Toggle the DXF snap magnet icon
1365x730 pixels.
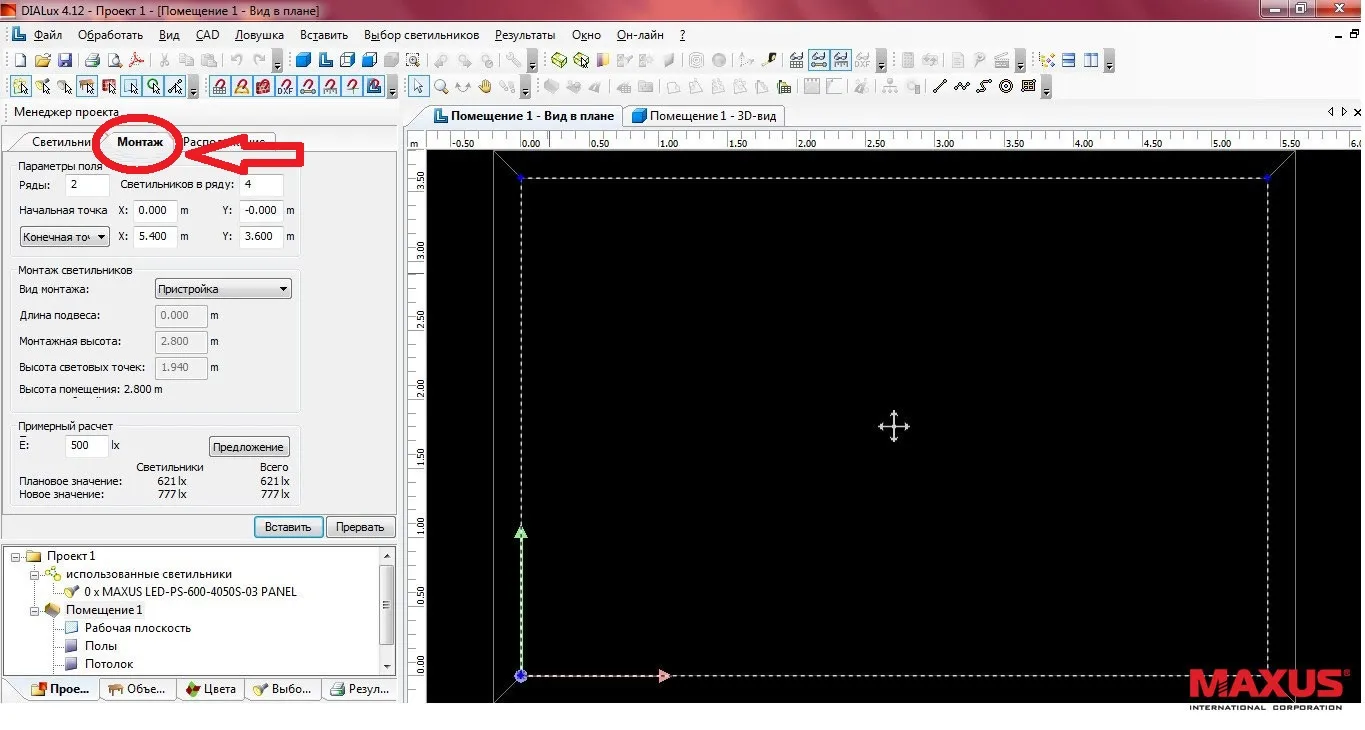[x=285, y=86]
